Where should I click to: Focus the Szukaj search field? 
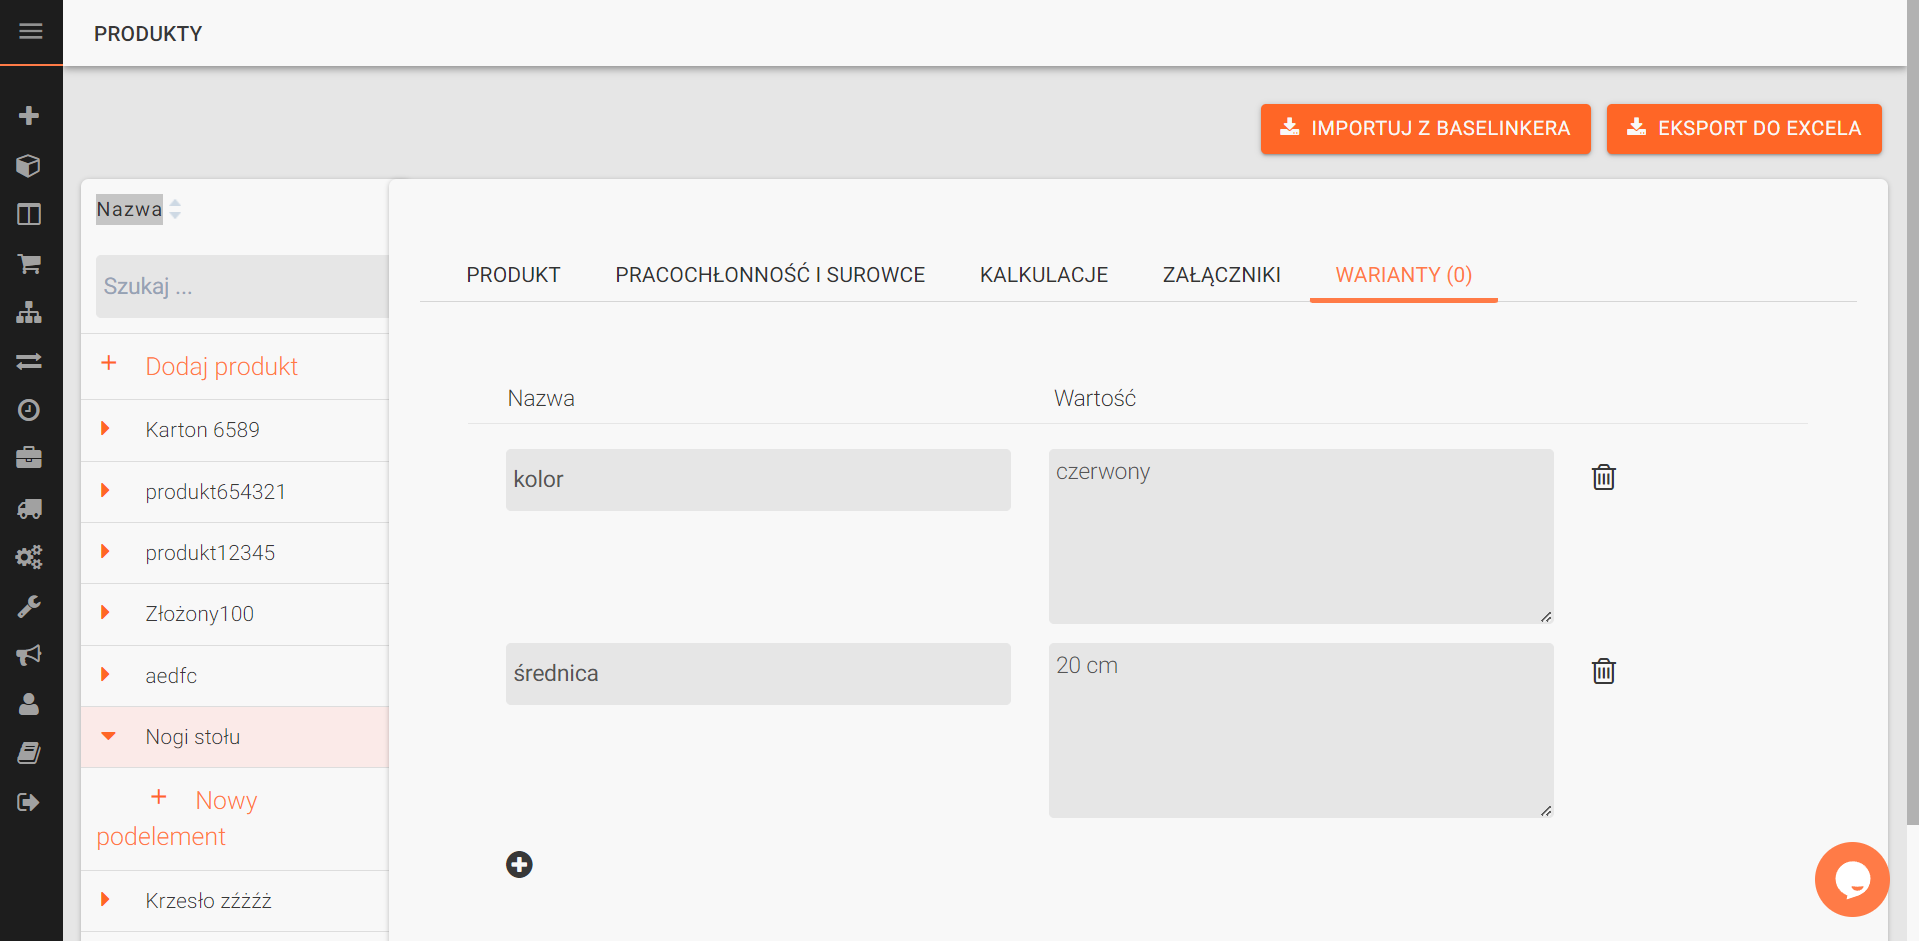(x=242, y=287)
